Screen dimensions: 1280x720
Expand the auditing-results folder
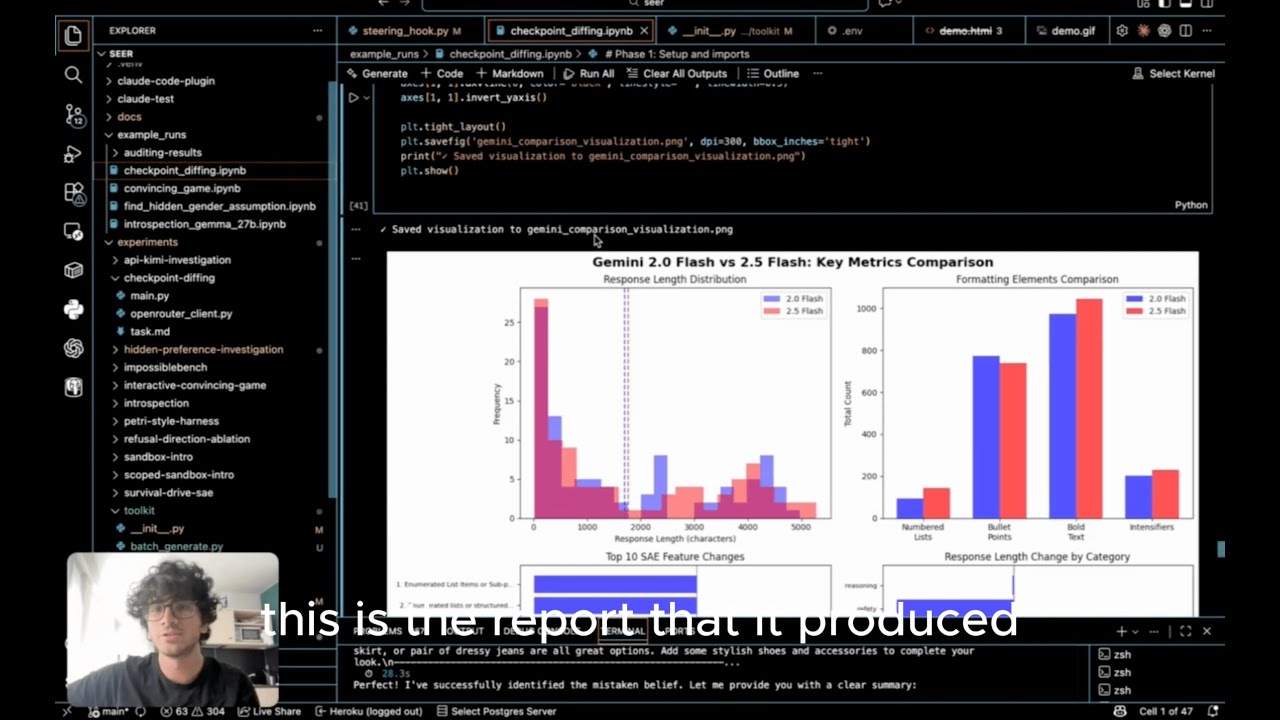[x=162, y=153]
